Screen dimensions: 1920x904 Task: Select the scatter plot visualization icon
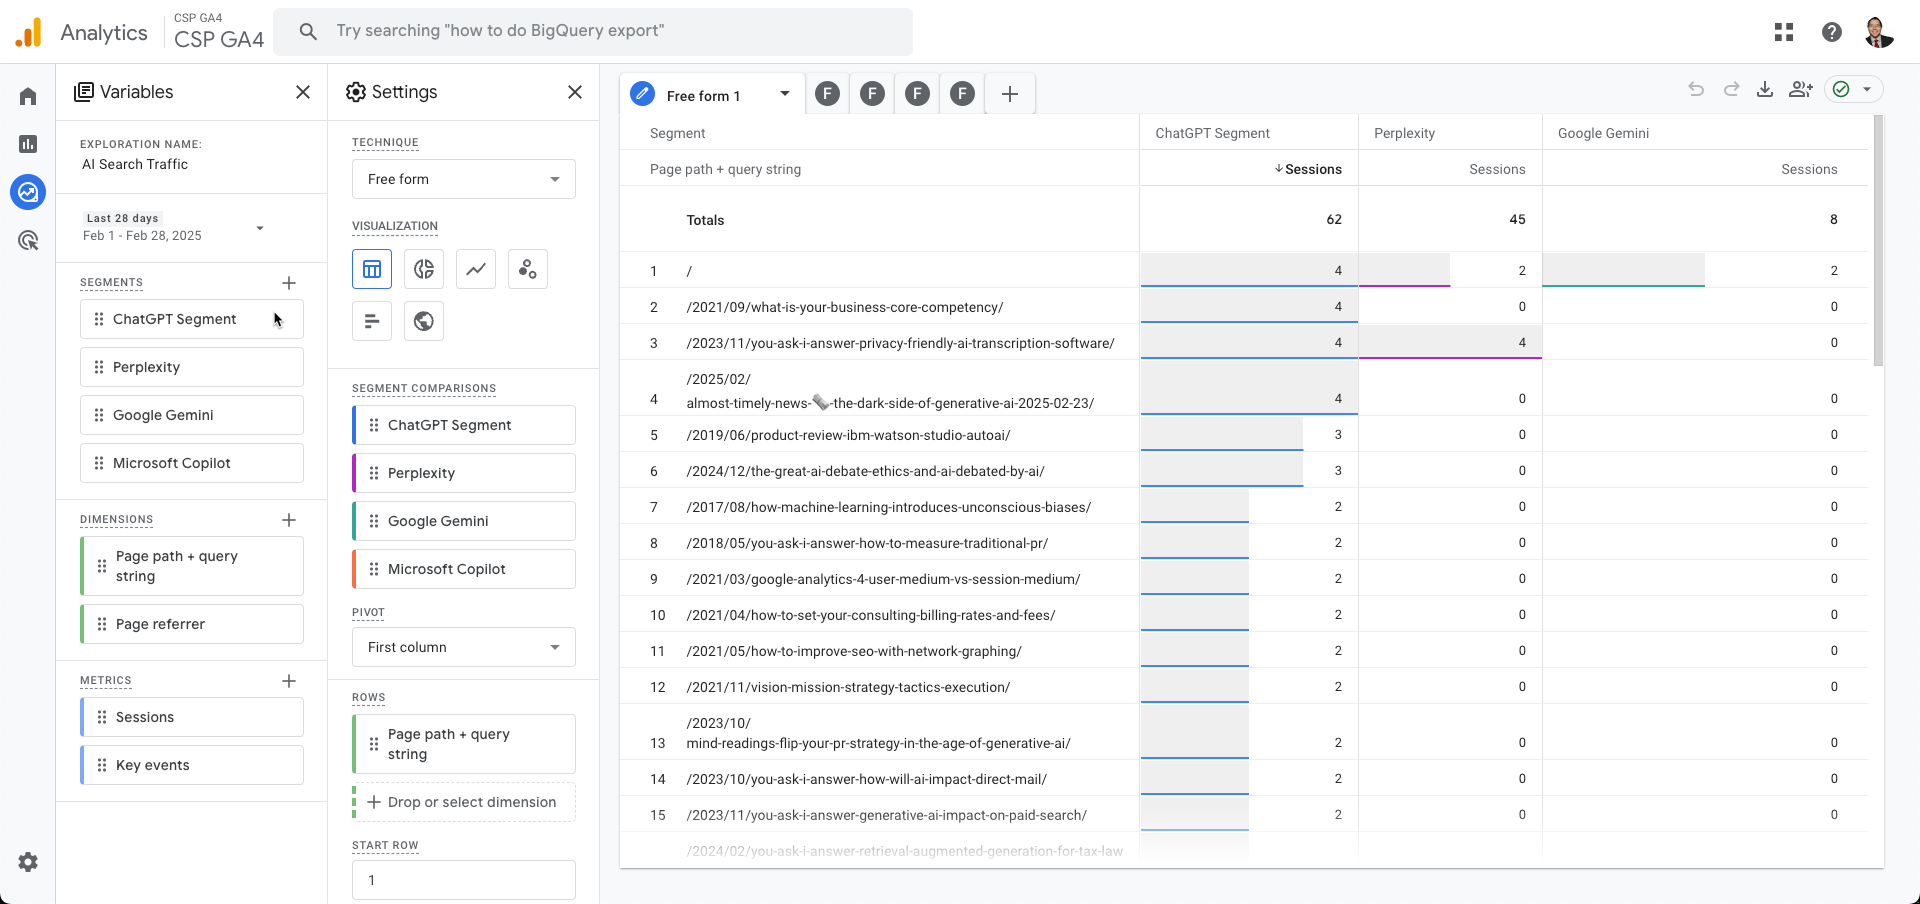pos(528,269)
